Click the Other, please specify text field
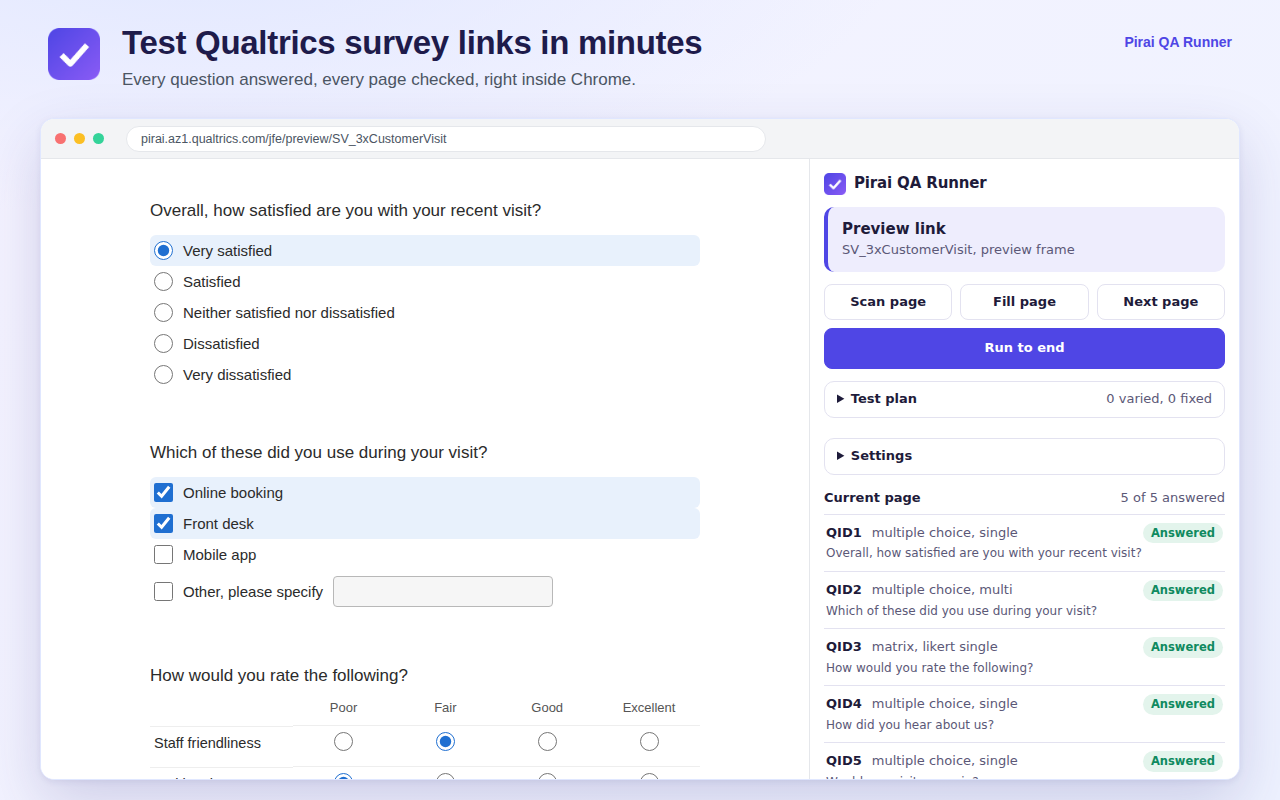 [443, 591]
